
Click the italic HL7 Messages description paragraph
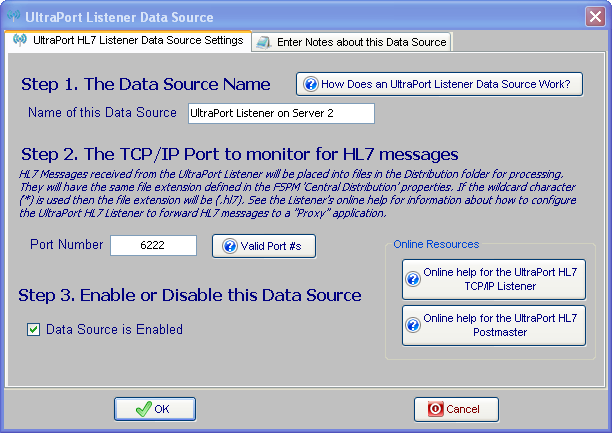(x=298, y=194)
